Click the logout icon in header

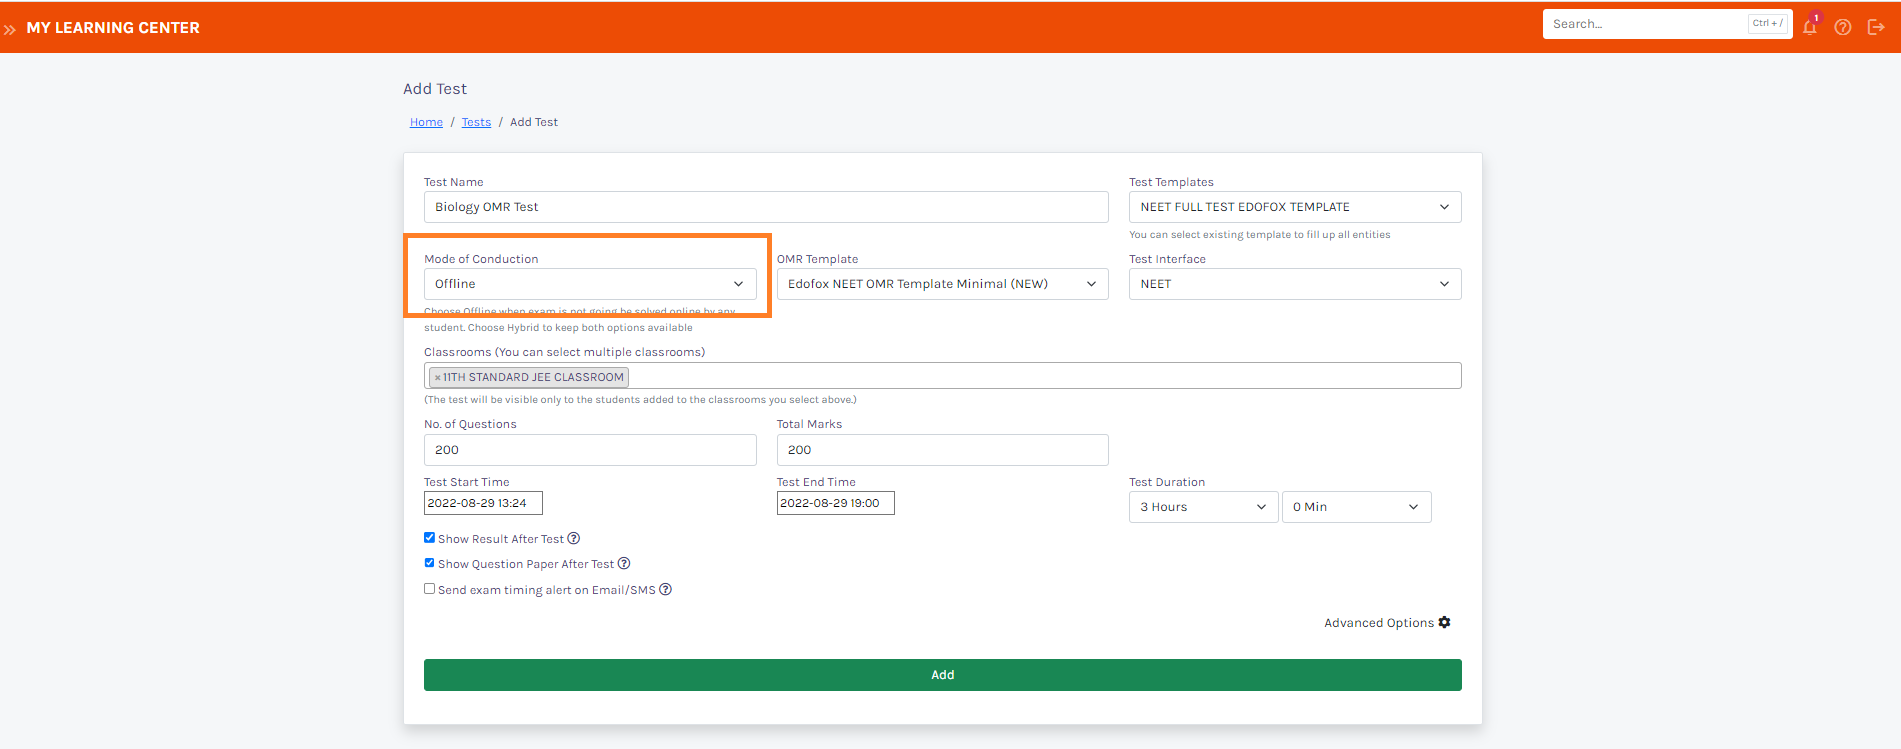click(x=1875, y=27)
